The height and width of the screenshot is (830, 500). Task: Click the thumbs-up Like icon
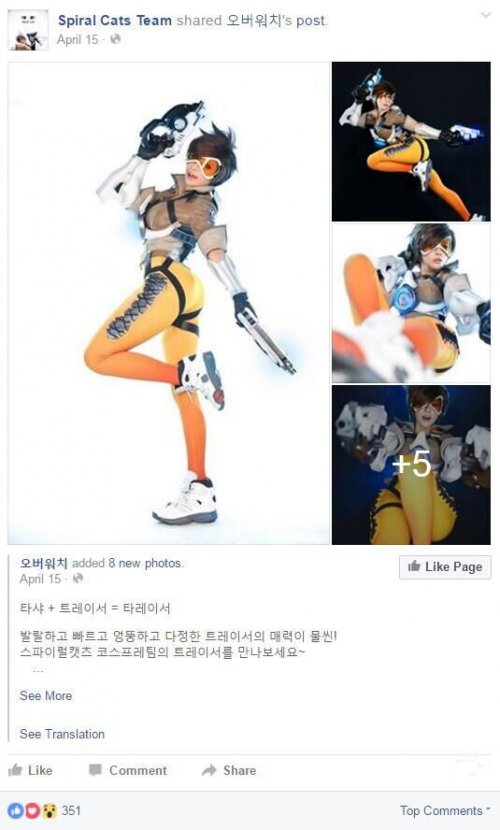click(16, 770)
